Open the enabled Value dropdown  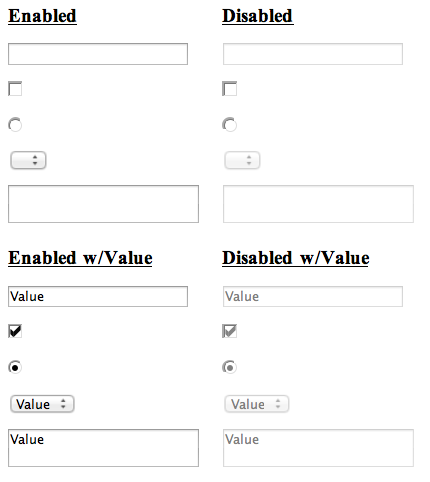point(42,404)
